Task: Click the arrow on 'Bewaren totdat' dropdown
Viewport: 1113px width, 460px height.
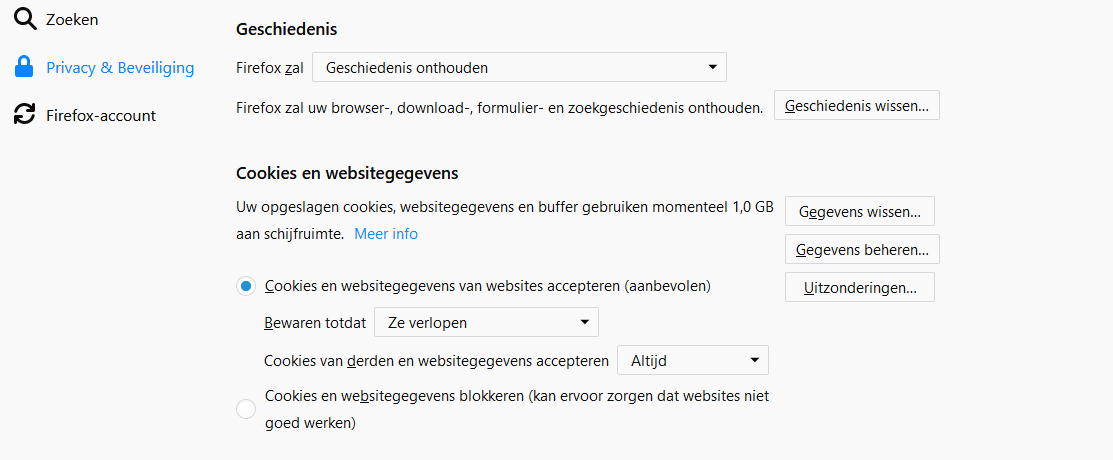Action: click(584, 322)
